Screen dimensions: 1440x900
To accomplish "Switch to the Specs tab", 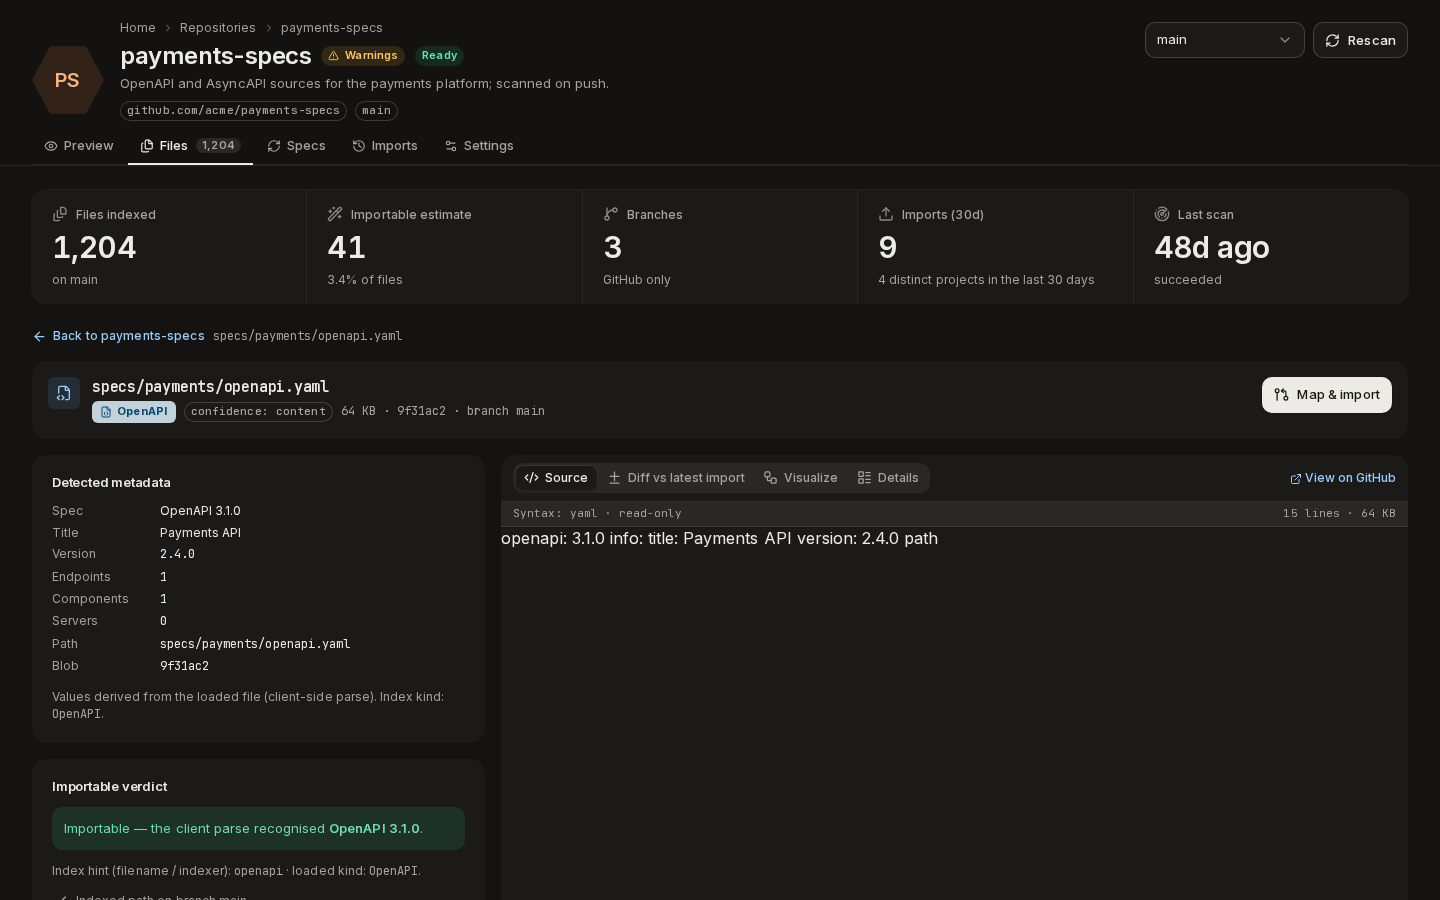I will (296, 146).
